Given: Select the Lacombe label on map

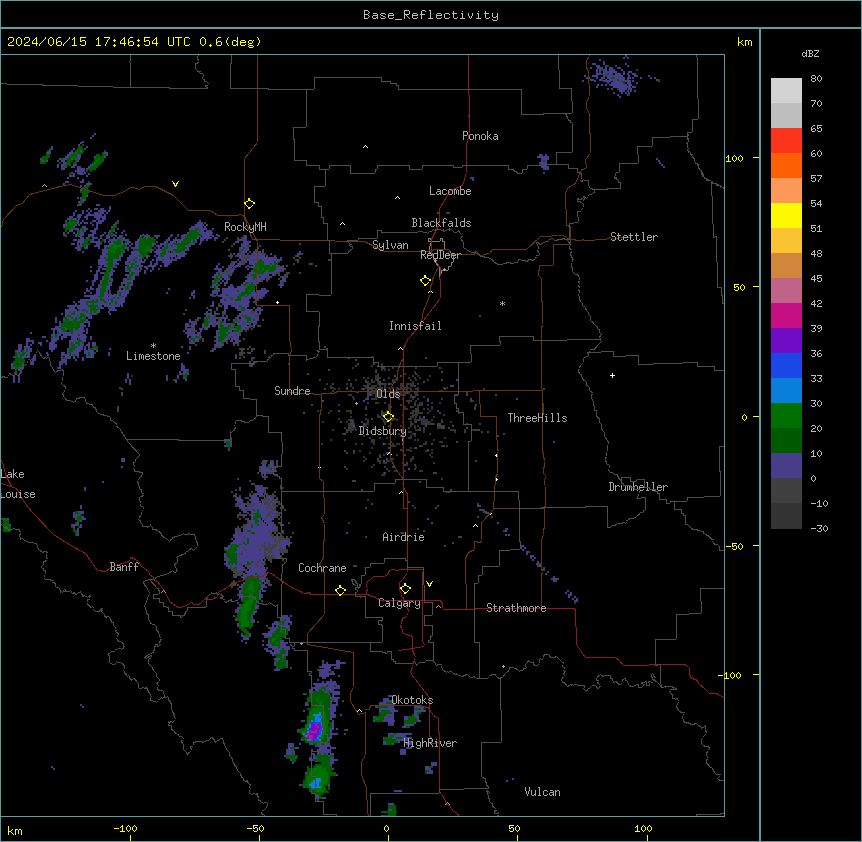Looking at the screenshot, I should [450, 191].
